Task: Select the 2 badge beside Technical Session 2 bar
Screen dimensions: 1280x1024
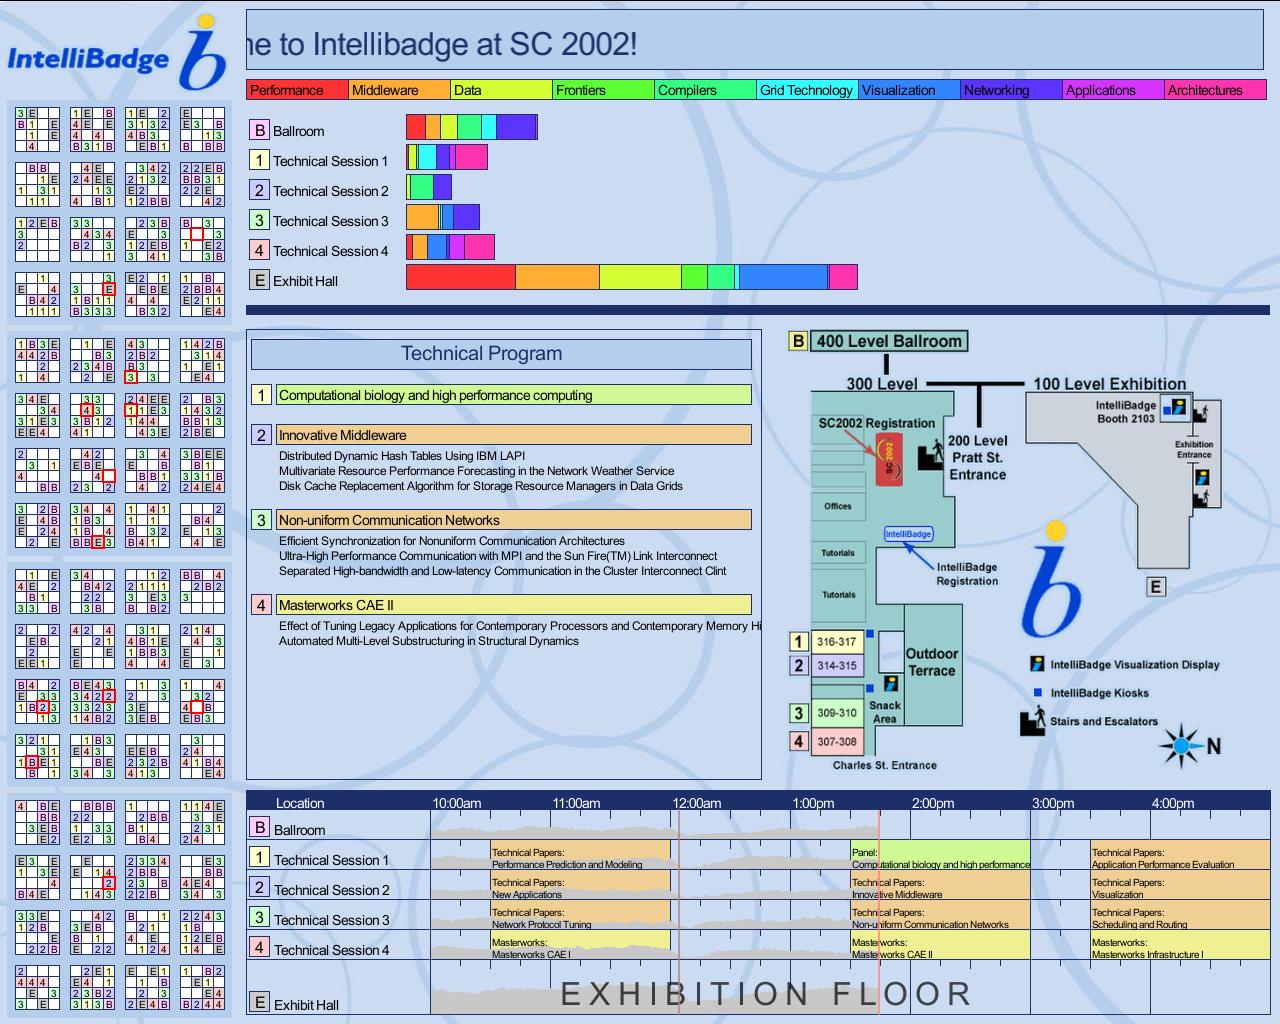Action: pos(260,190)
